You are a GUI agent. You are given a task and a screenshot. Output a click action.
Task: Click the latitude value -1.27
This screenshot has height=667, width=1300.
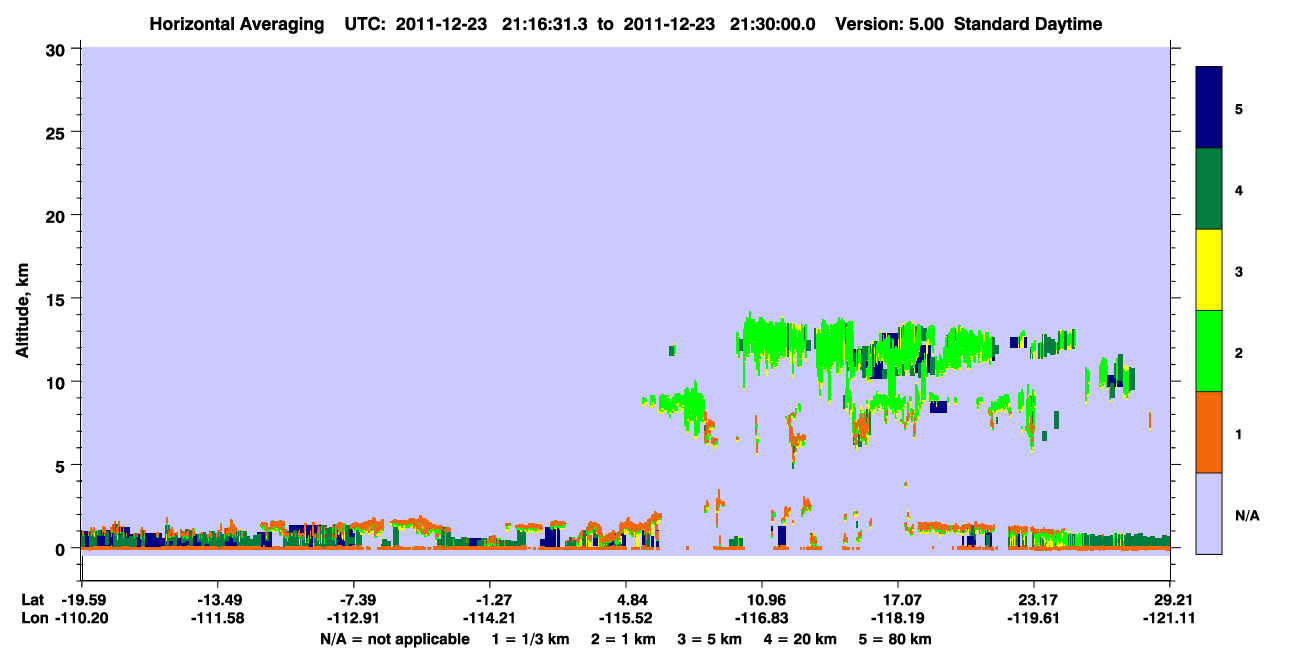pyautogui.click(x=490, y=600)
